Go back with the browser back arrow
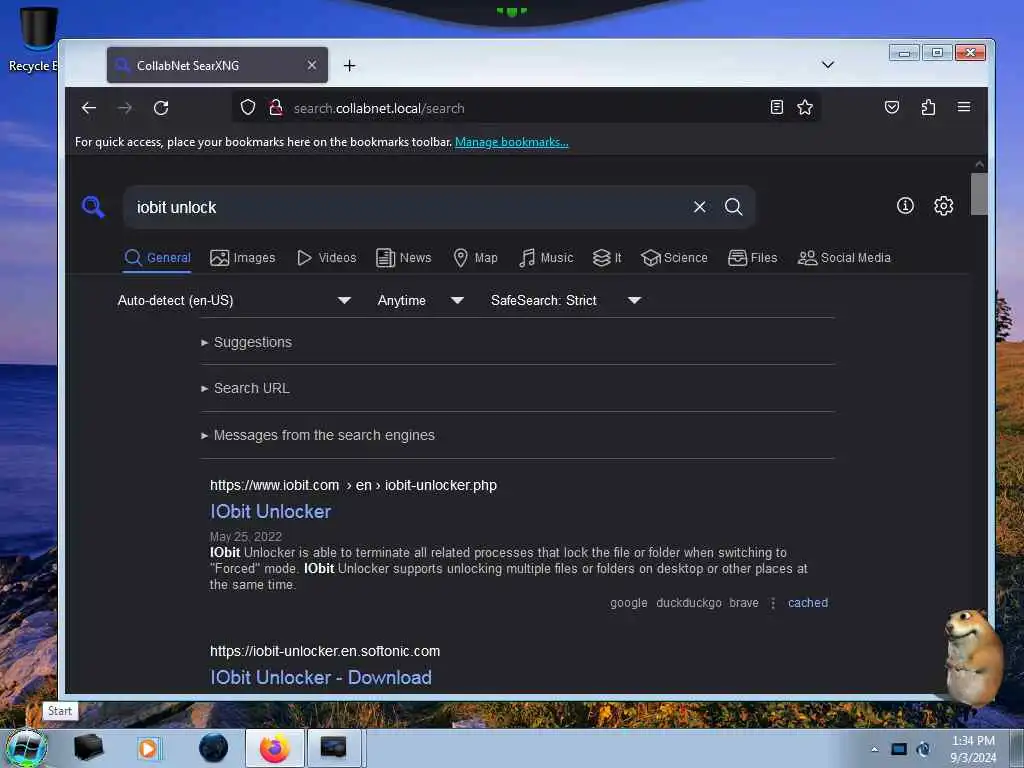Image resolution: width=1024 pixels, height=768 pixels. pos(89,108)
